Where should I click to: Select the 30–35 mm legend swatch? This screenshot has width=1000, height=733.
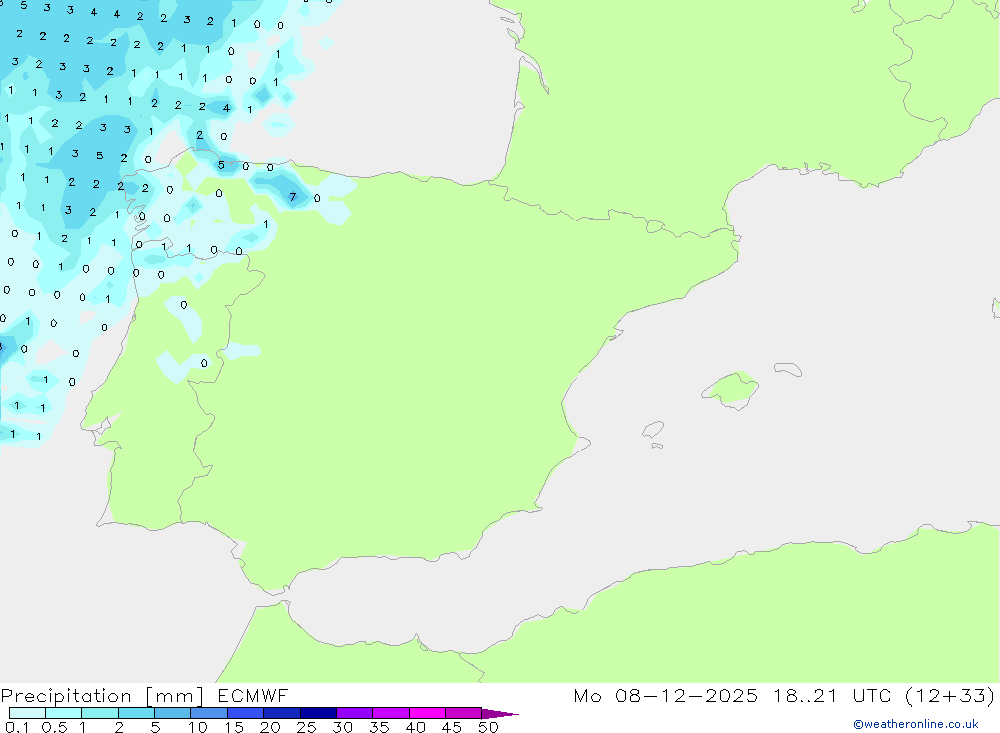(x=354, y=713)
